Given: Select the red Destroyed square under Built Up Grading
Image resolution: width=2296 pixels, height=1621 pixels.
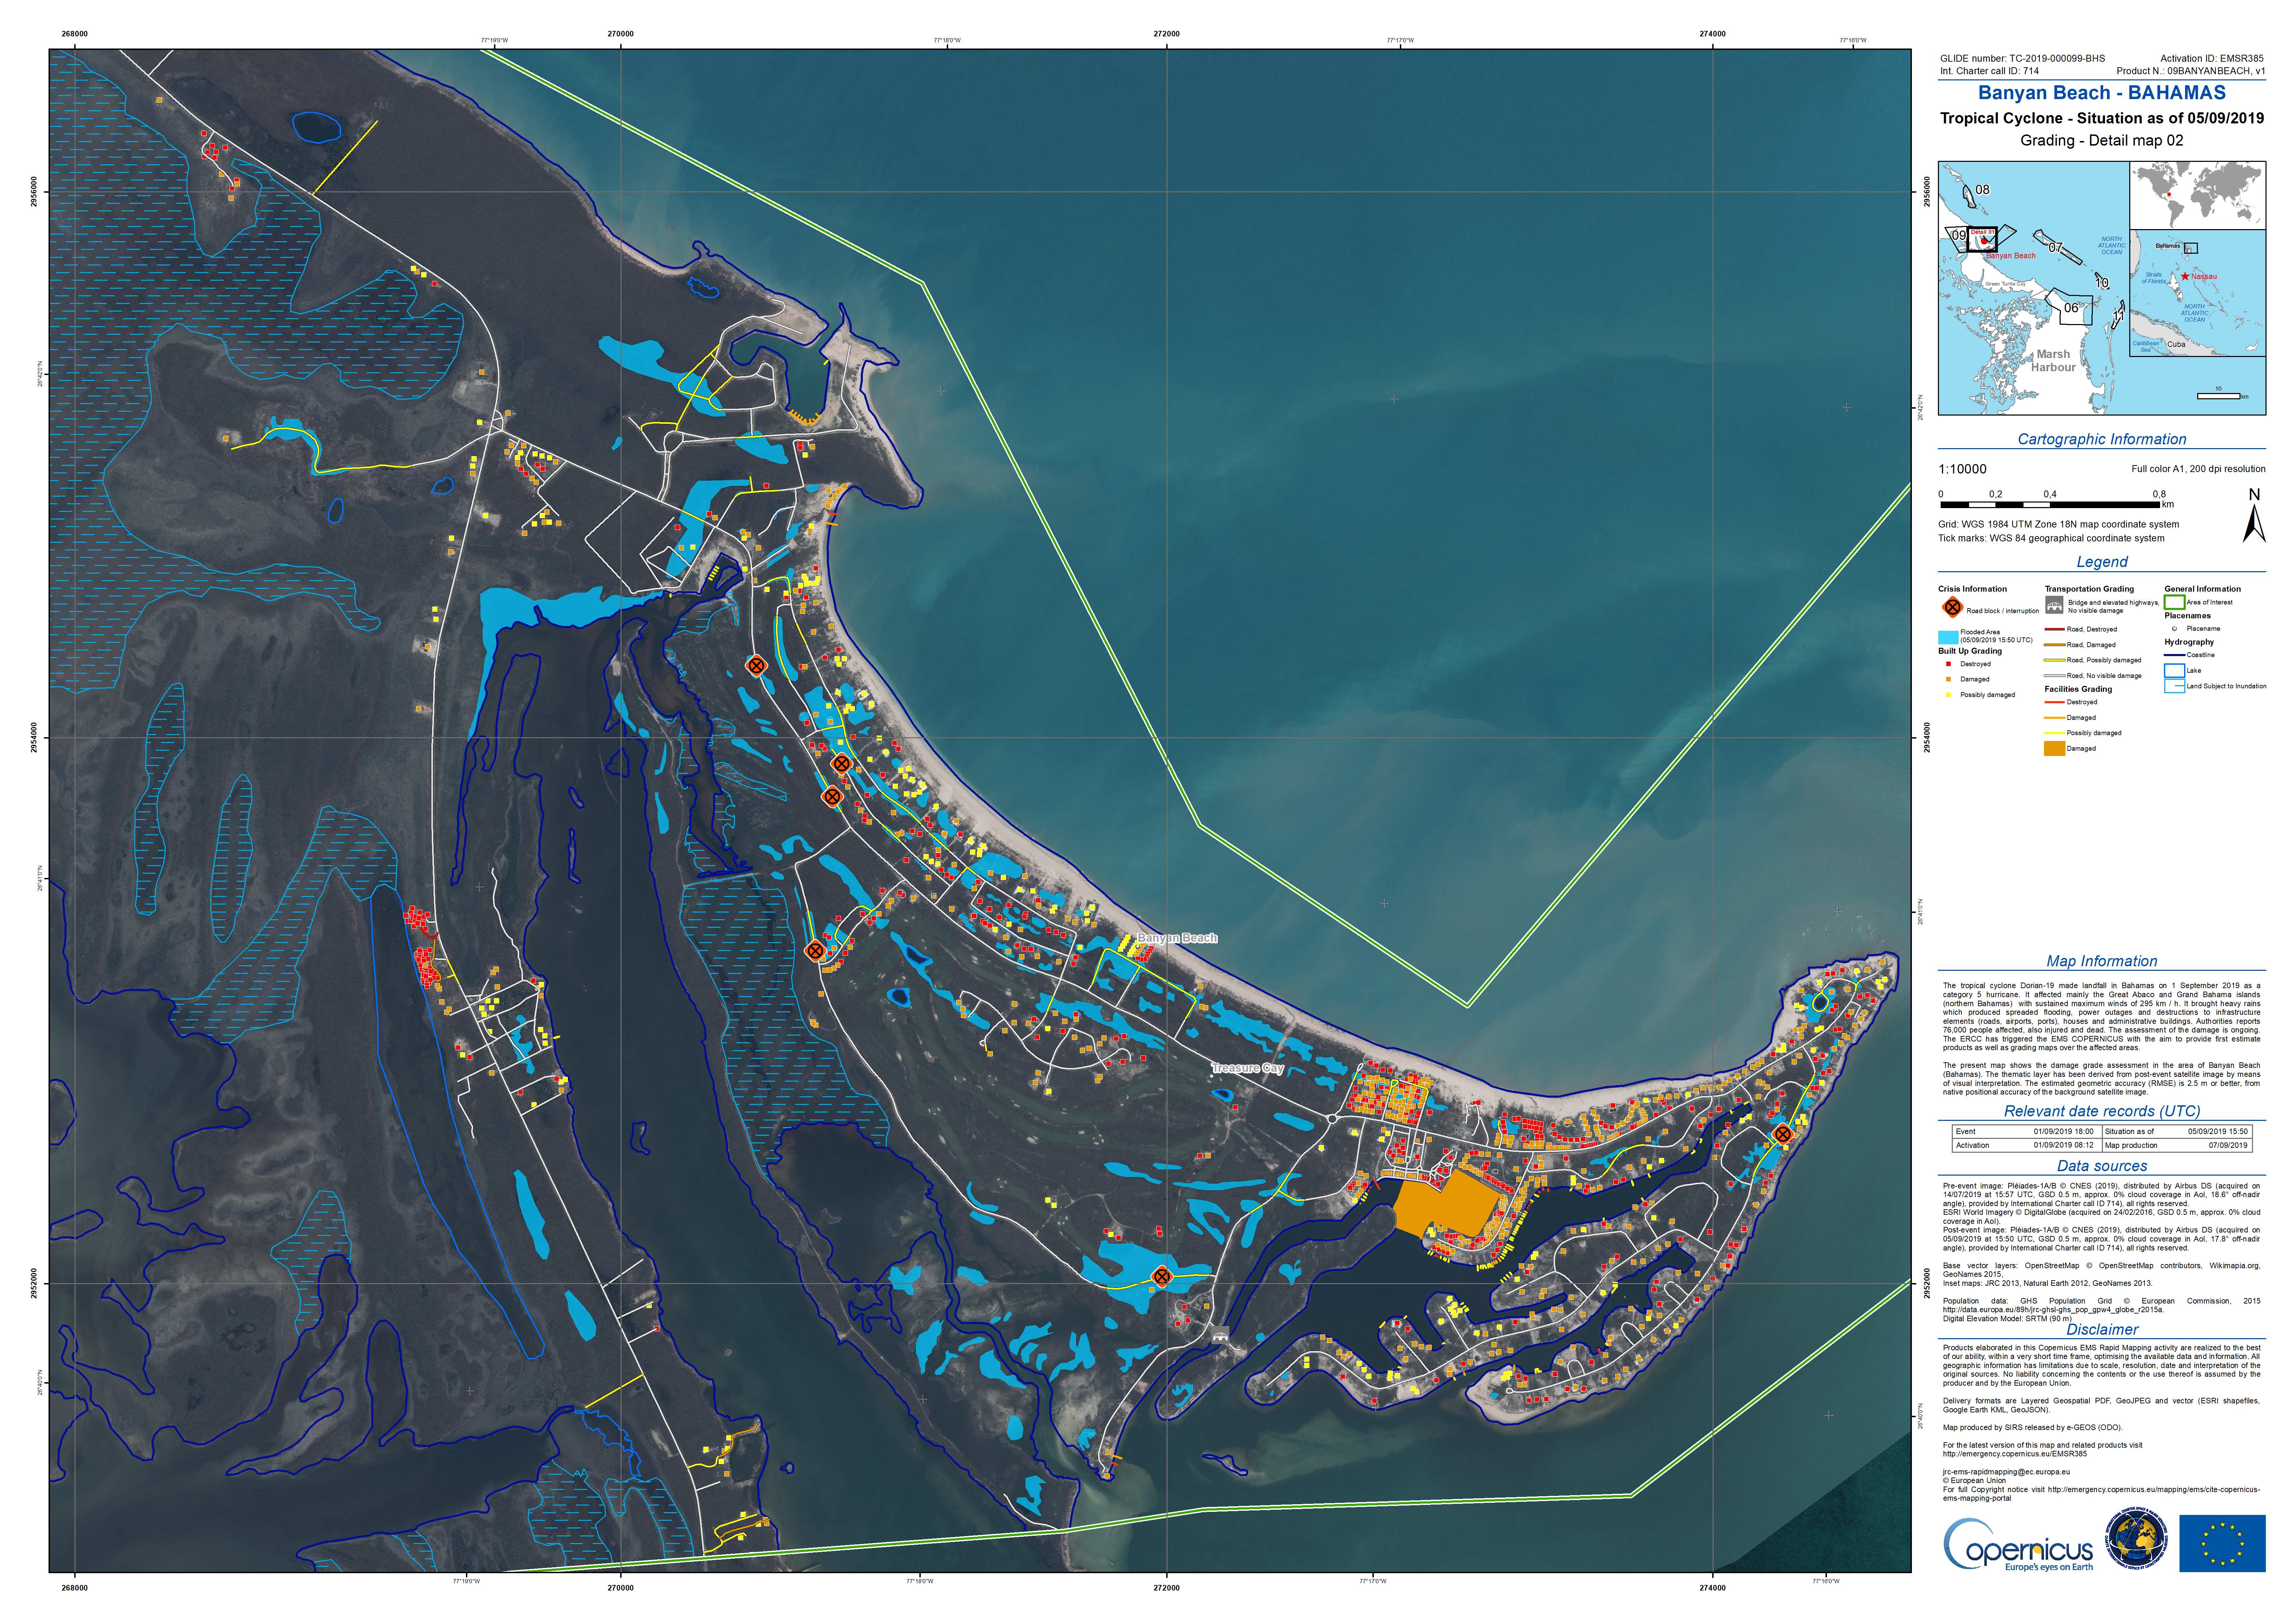Looking at the screenshot, I should 1948,664.
